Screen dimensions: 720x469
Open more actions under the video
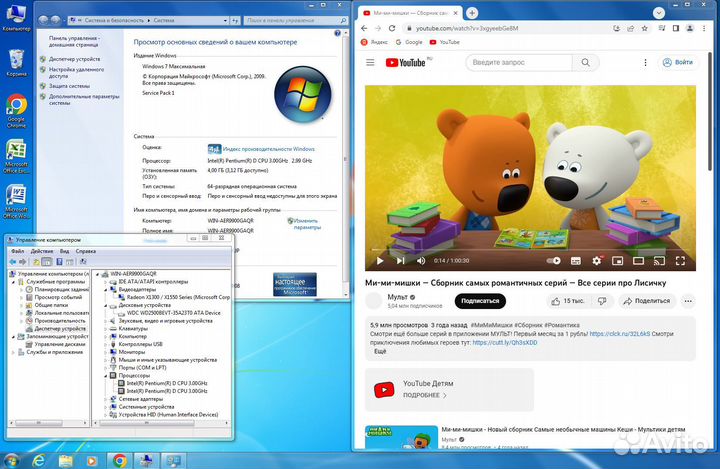688,301
